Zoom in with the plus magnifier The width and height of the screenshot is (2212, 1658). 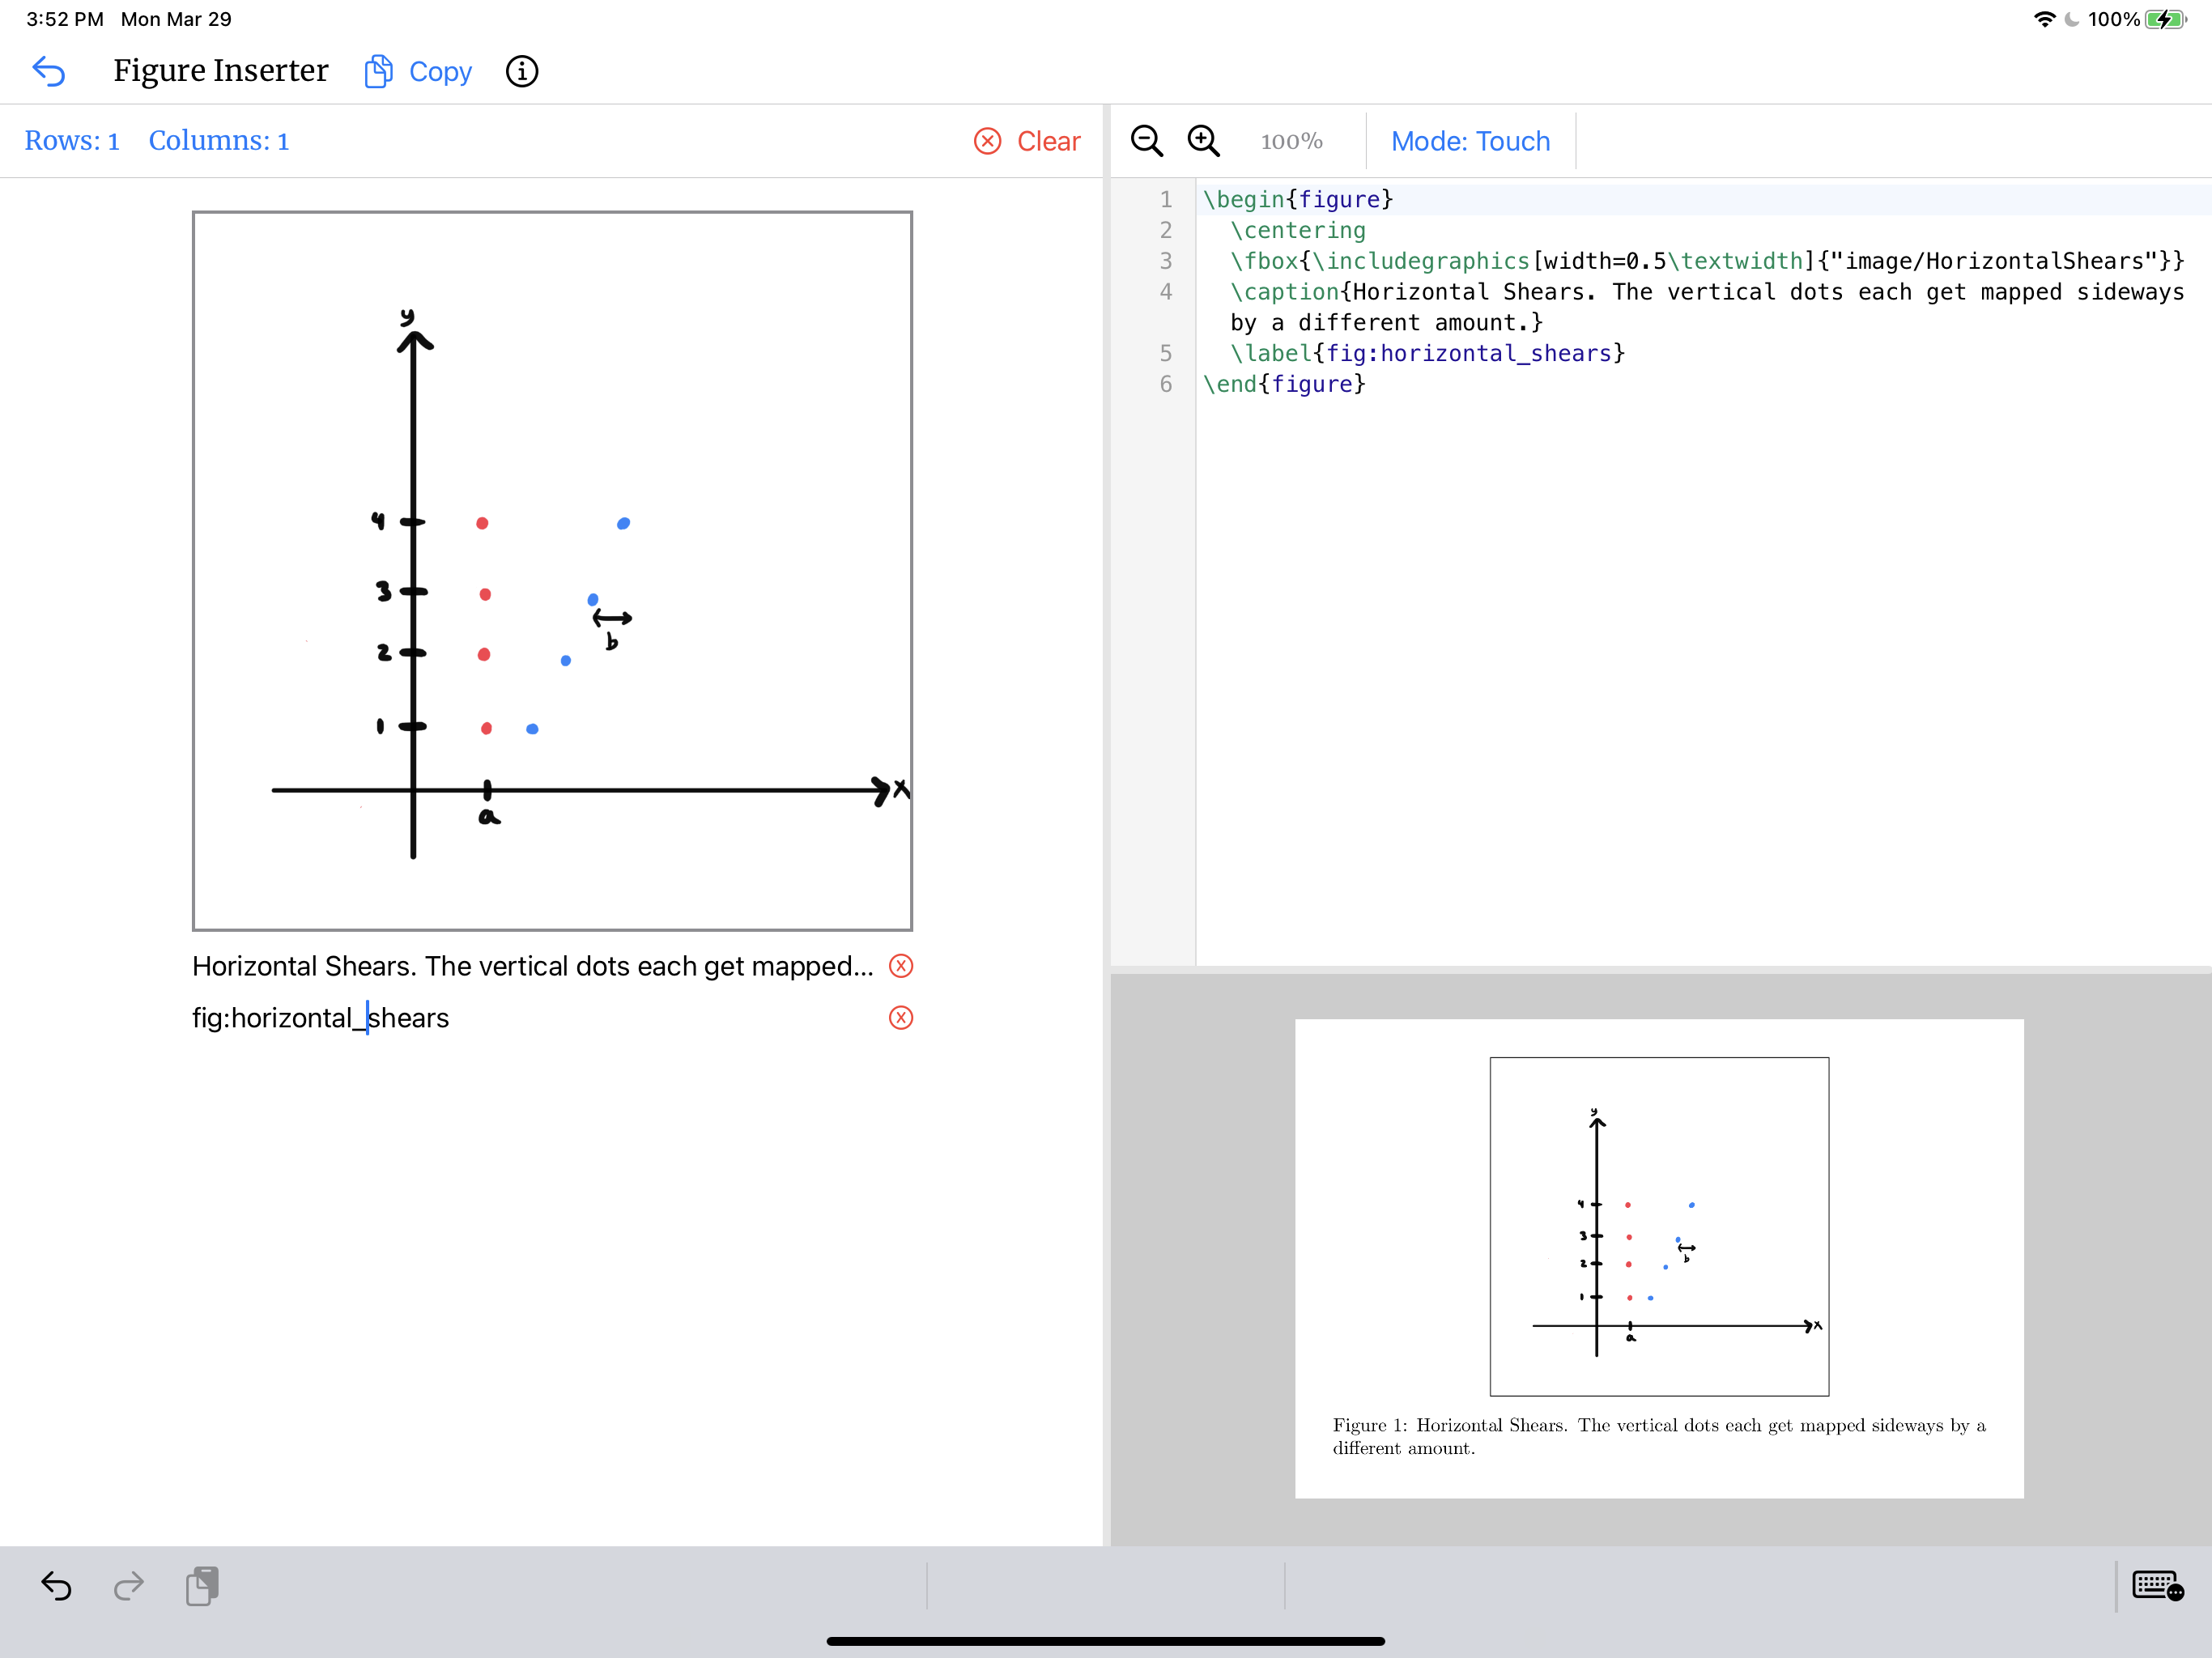pos(1203,141)
